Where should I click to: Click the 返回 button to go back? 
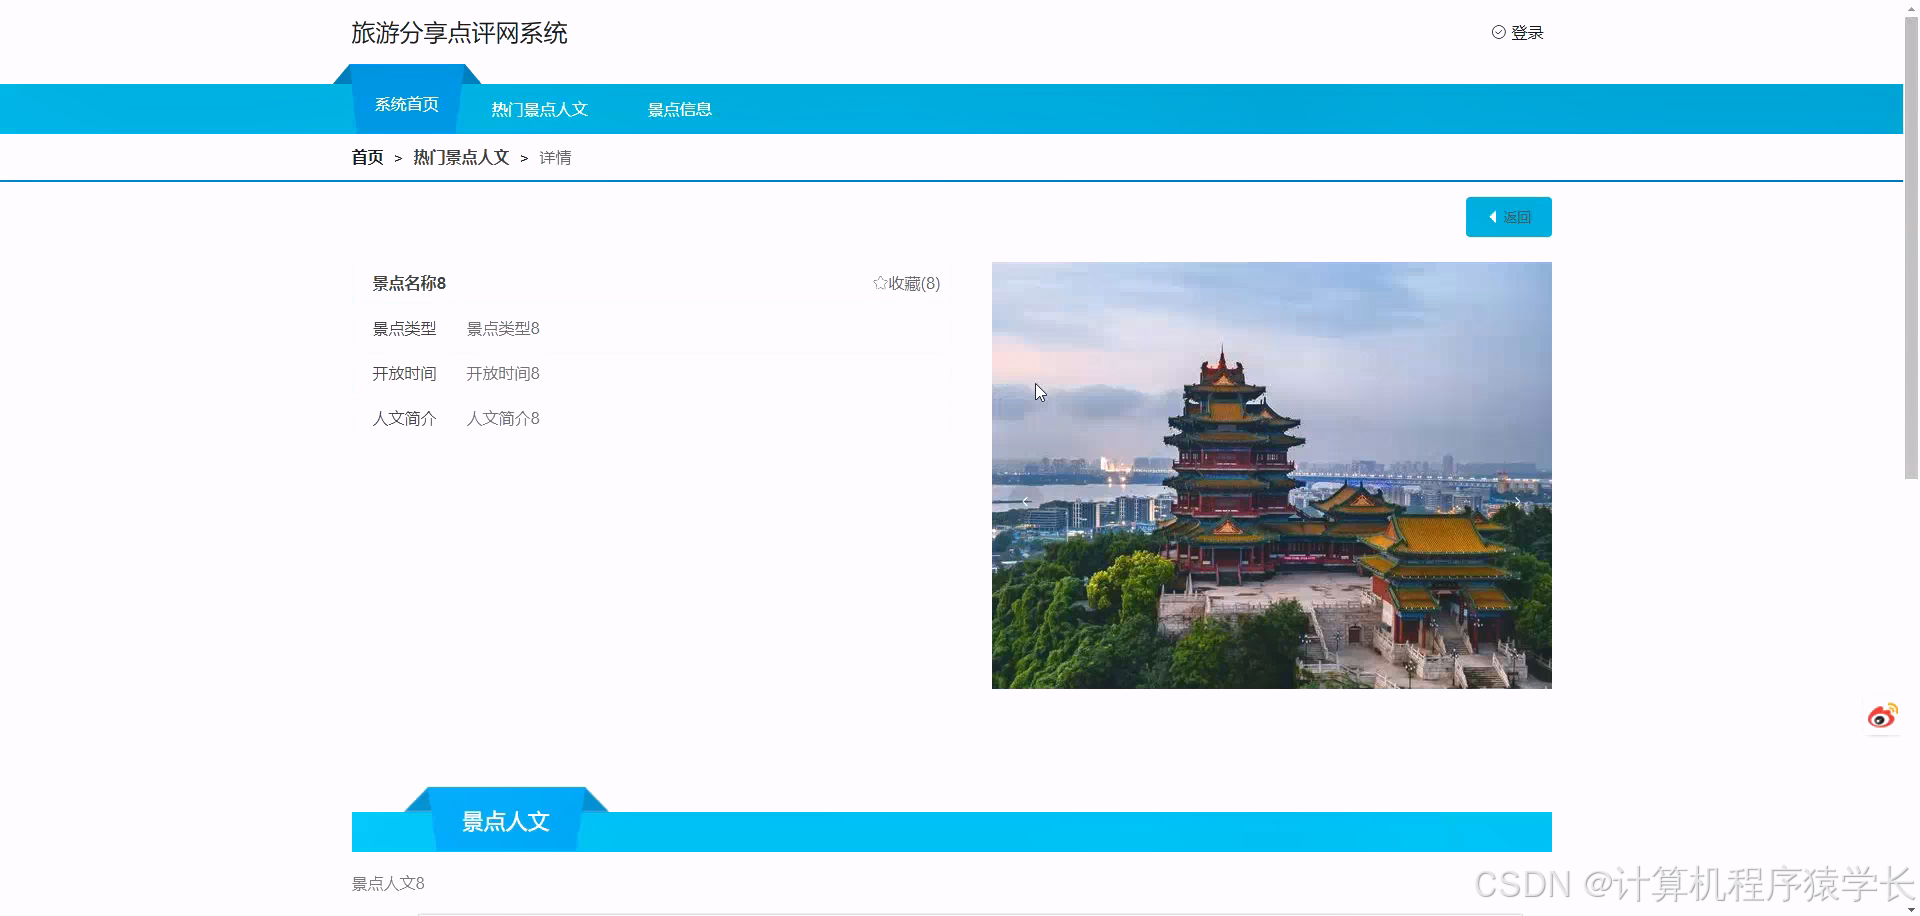(x=1509, y=217)
